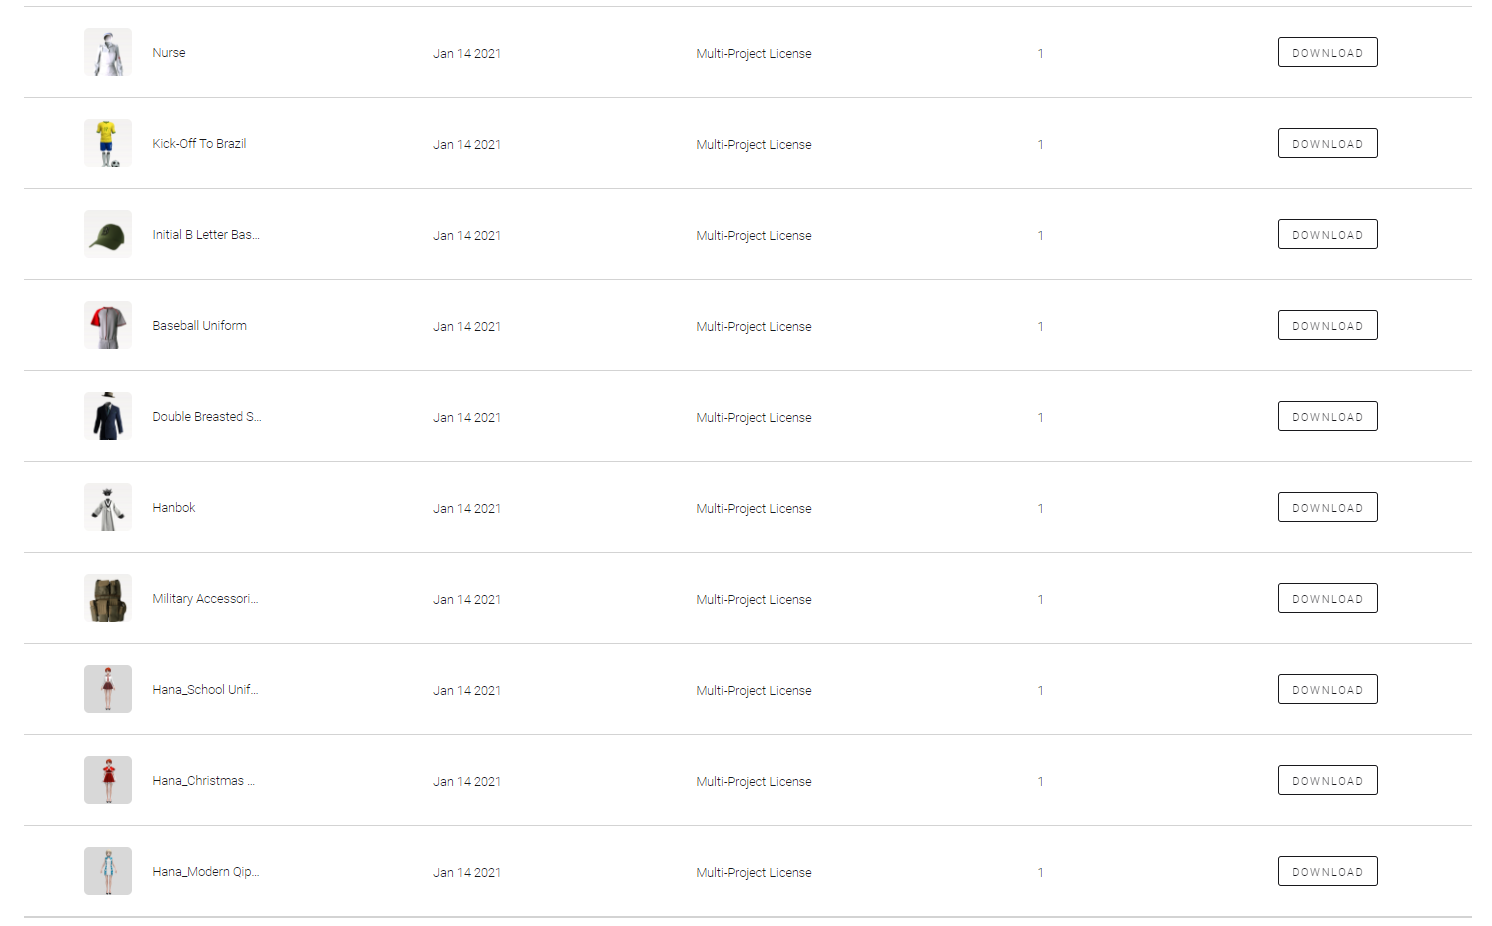This screenshot has height=926, width=1492.
Task: Open the Baseball Uniform name link
Action: click(x=199, y=326)
